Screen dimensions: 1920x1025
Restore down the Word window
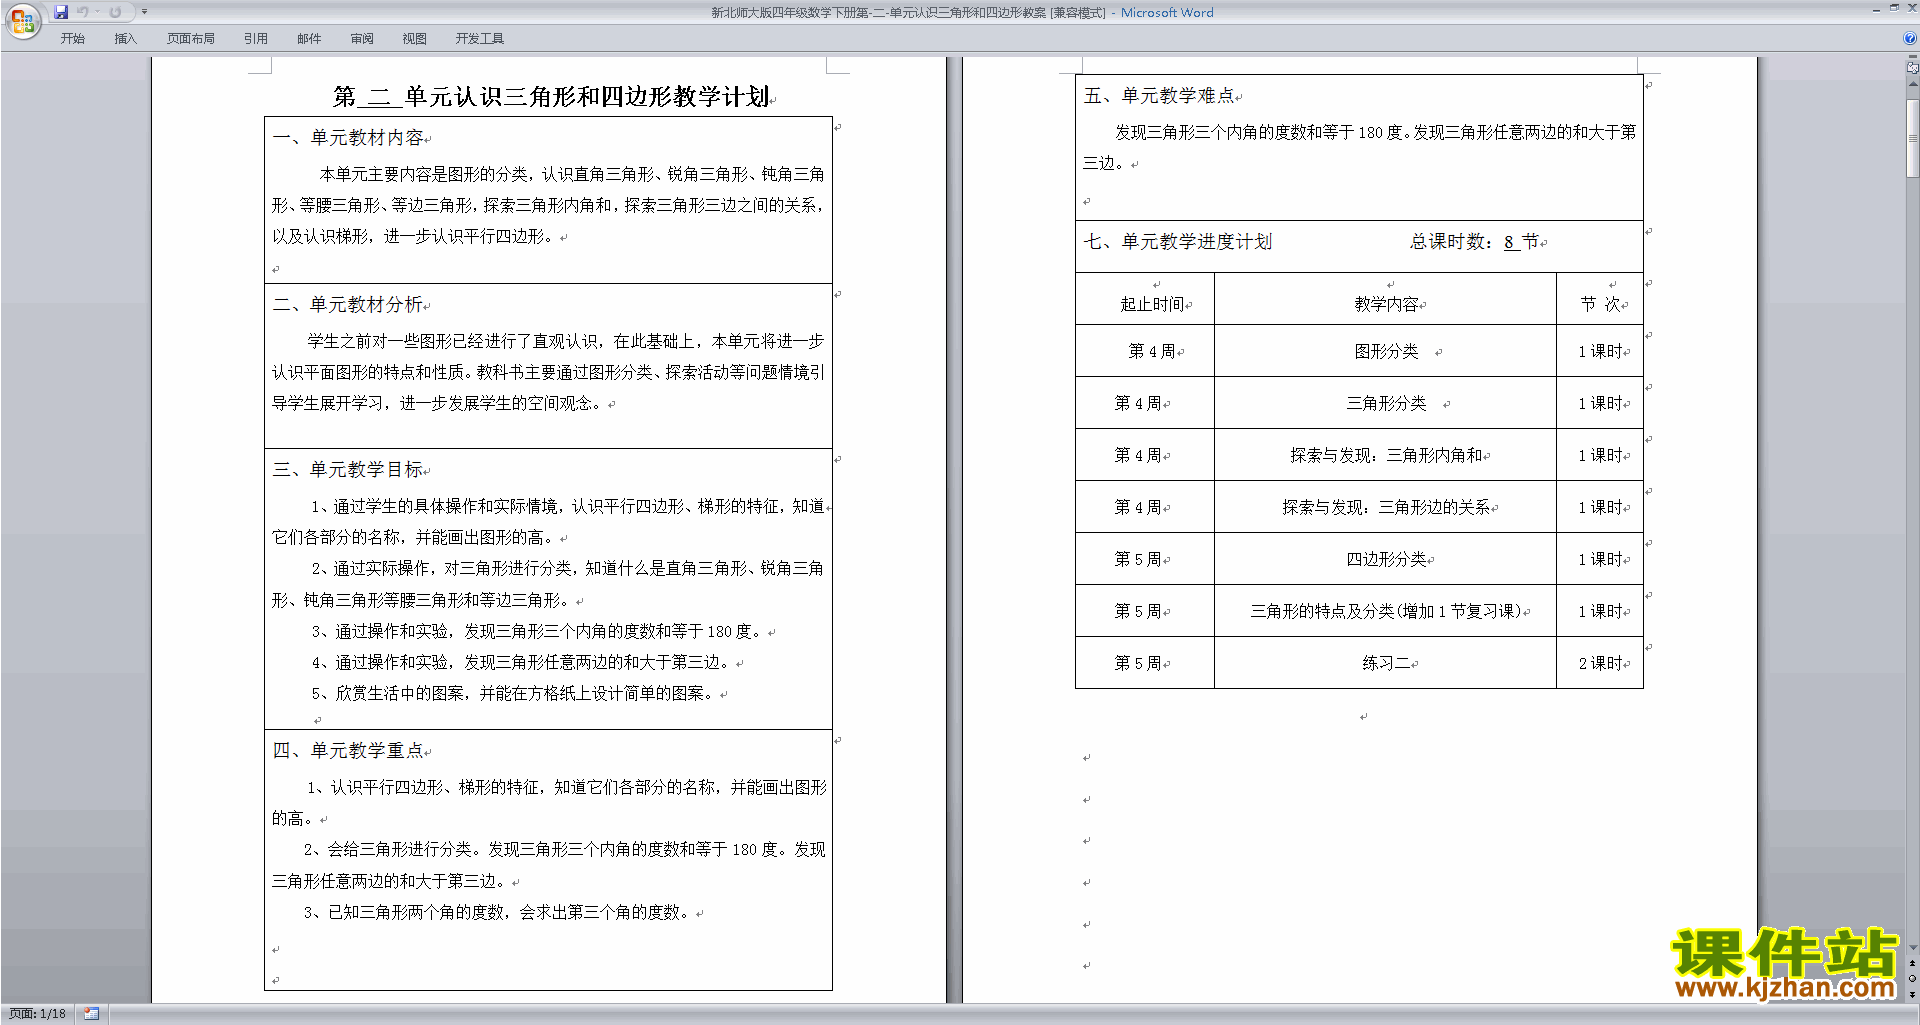[1894, 9]
